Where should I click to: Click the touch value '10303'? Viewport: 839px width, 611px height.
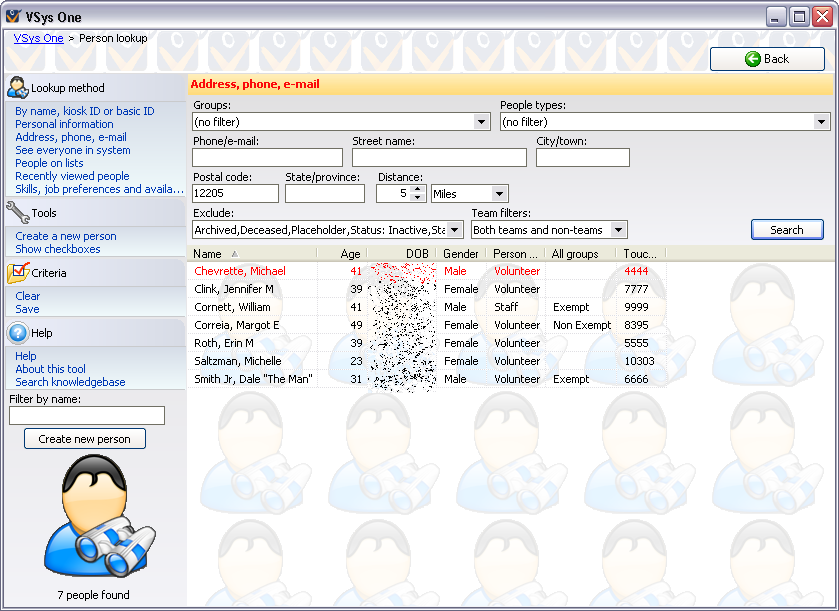tap(639, 361)
